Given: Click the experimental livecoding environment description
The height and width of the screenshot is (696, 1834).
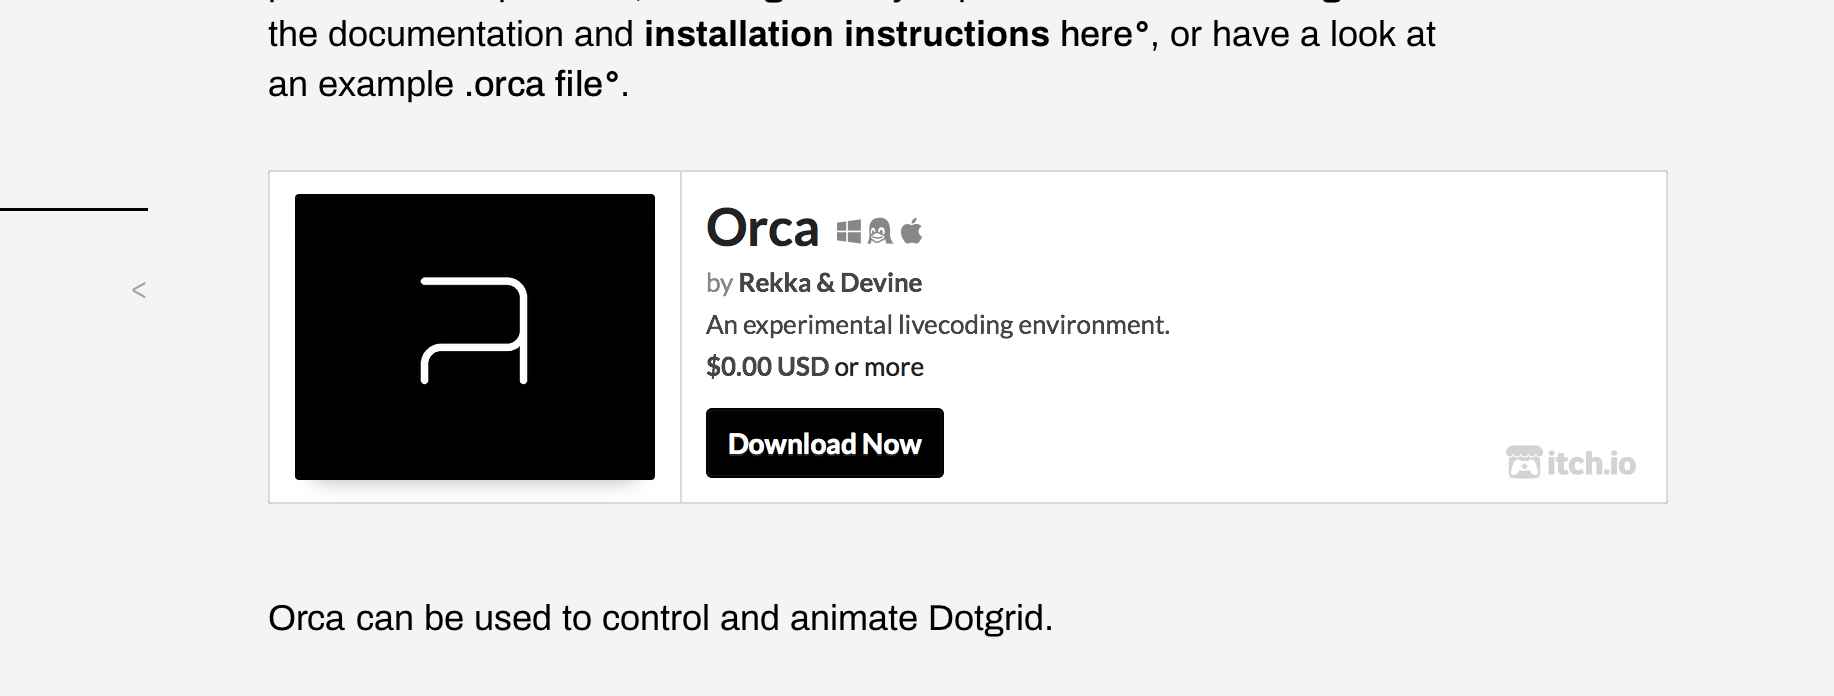Looking at the screenshot, I should 938,325.
